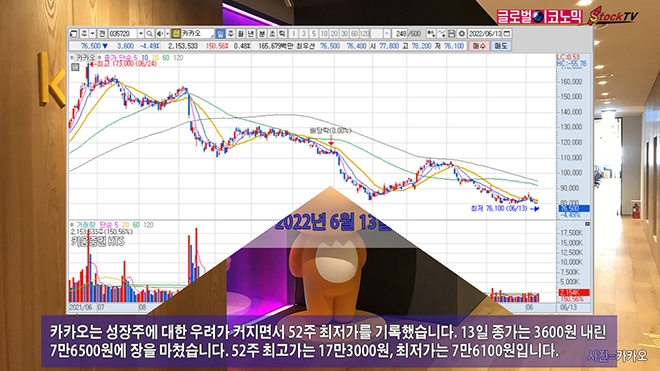
Task: Click the 매도 sell button
Action: click(501, 46)
